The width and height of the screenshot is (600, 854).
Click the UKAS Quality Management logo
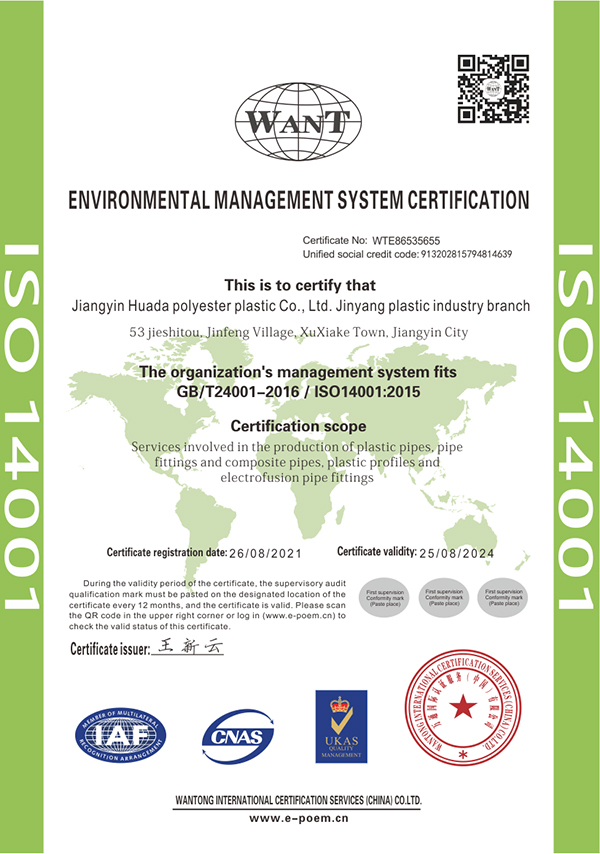(x=341, y=727)
